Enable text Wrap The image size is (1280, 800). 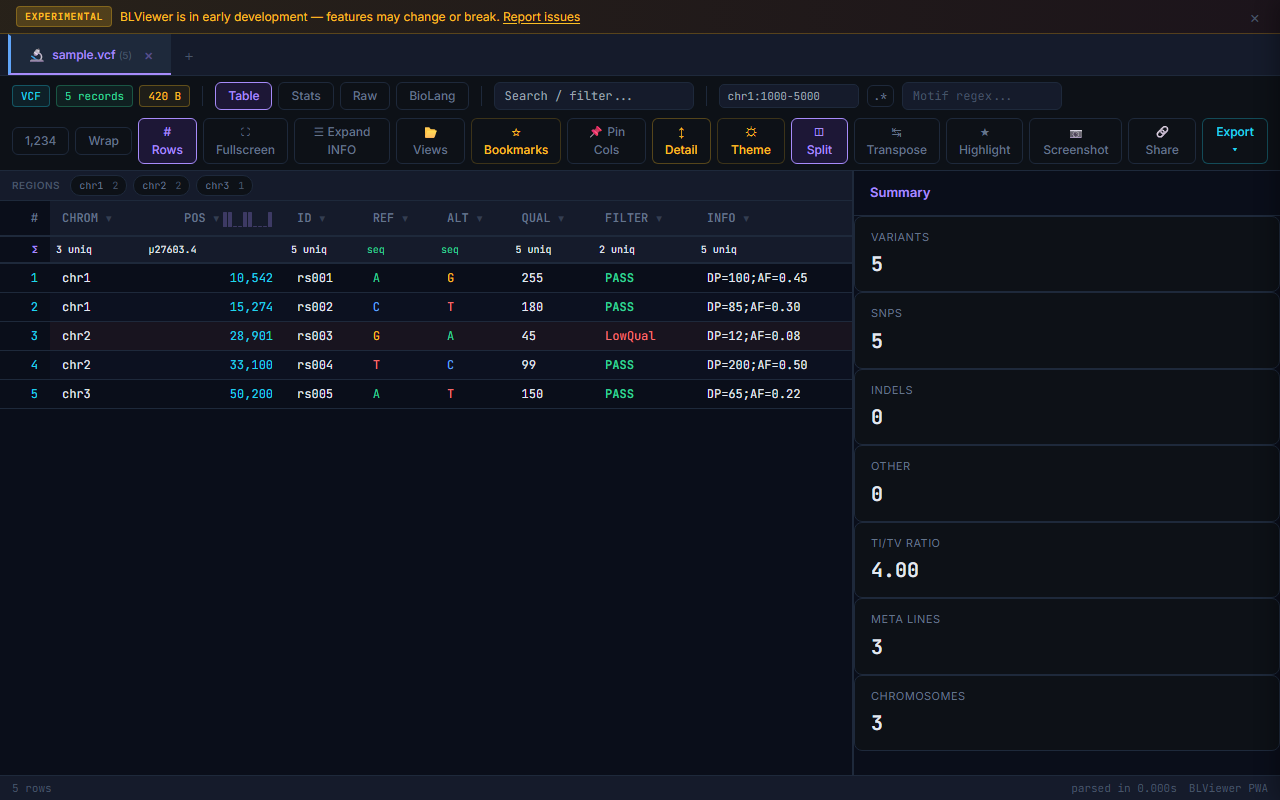103,141
